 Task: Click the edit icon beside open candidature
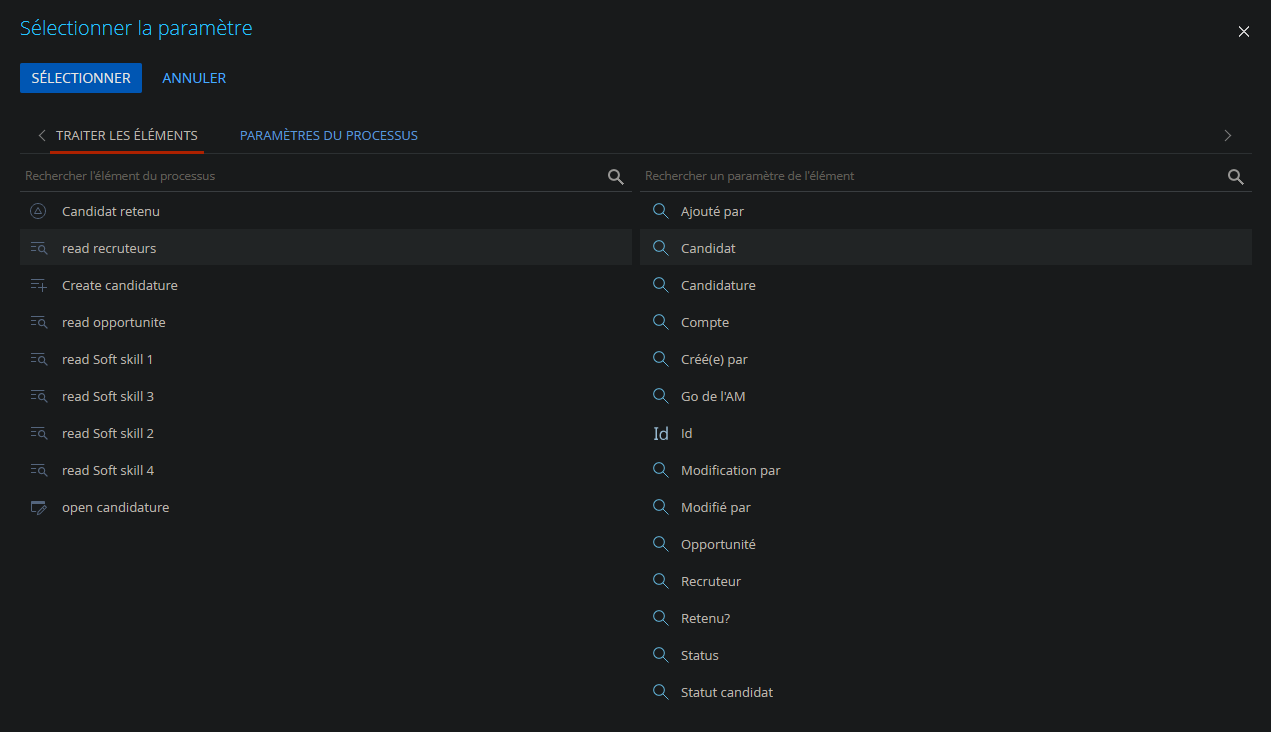pos(38,507)
